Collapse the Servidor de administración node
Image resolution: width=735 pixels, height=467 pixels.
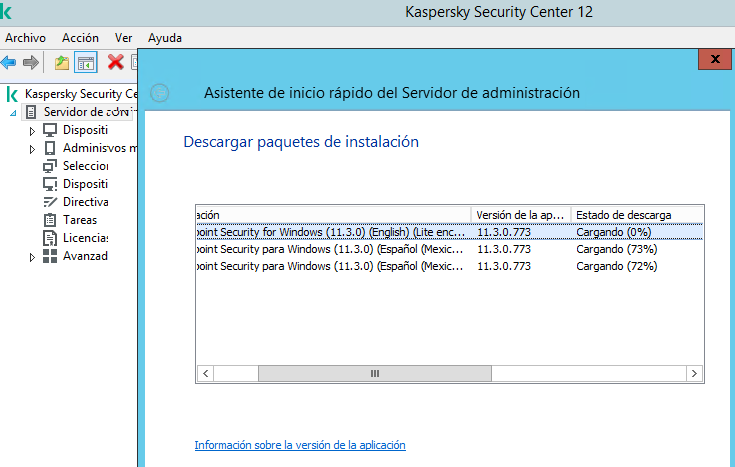pyautogui.click(x=13, y=112)
